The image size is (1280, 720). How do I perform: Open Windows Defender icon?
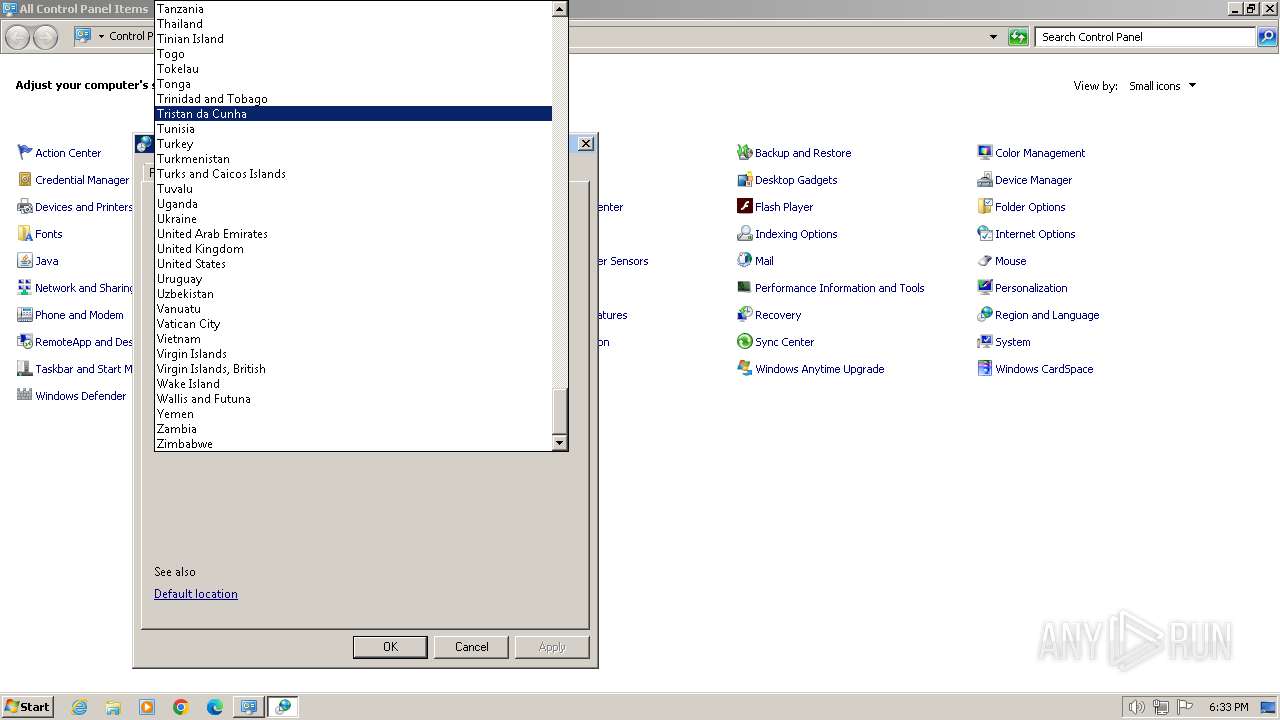[25, 396]
